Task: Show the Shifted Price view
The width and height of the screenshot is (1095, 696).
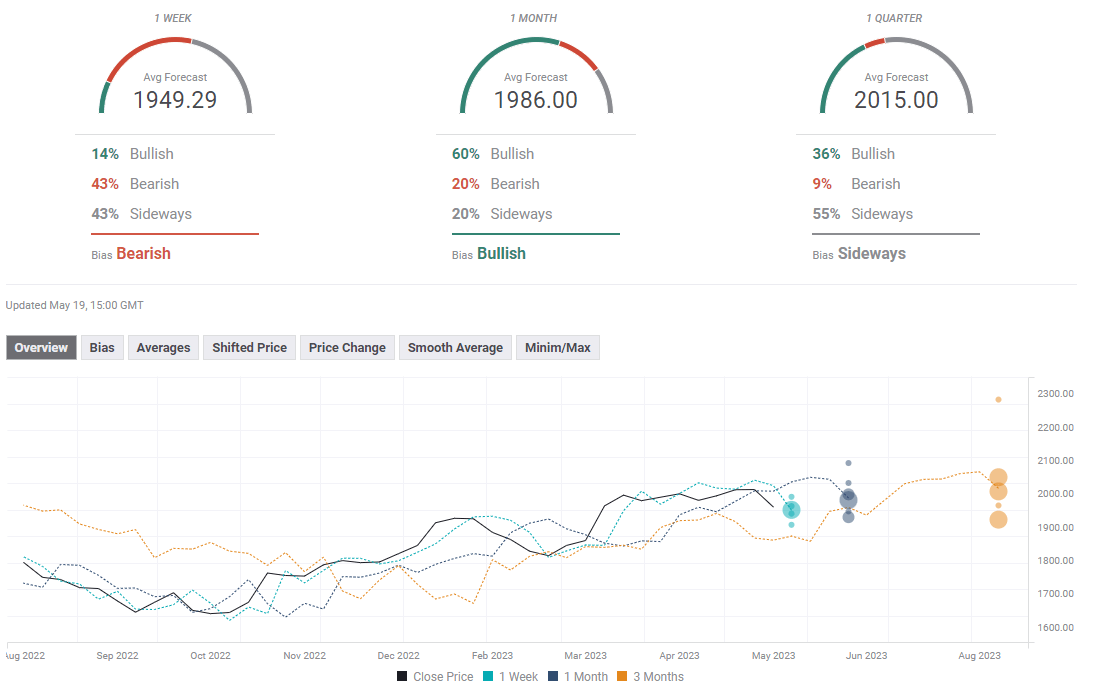Action: click(x=249, y=348)
